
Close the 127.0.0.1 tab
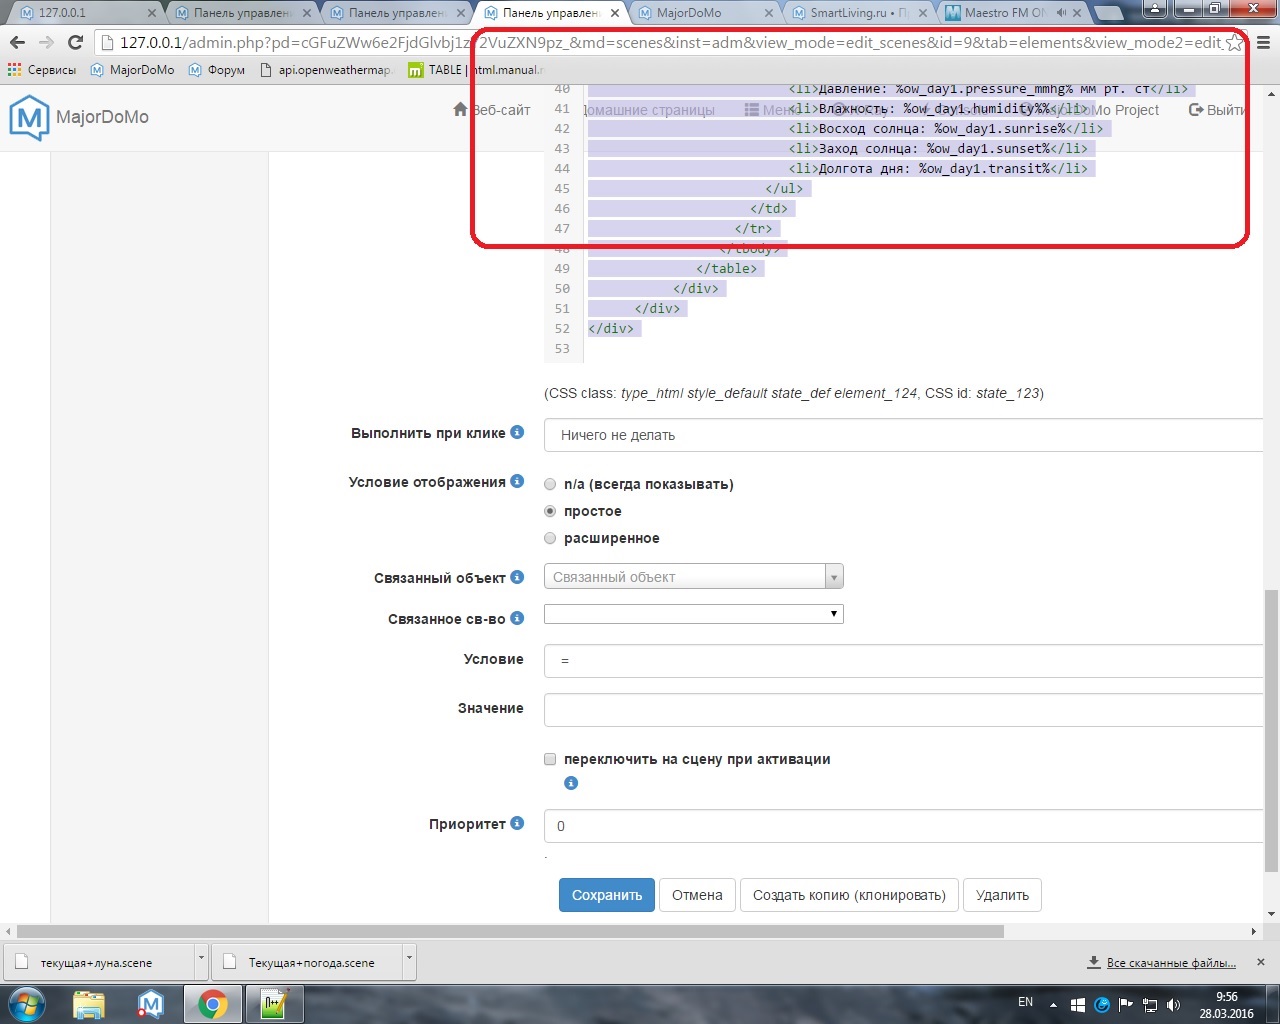tap(151, 13)
